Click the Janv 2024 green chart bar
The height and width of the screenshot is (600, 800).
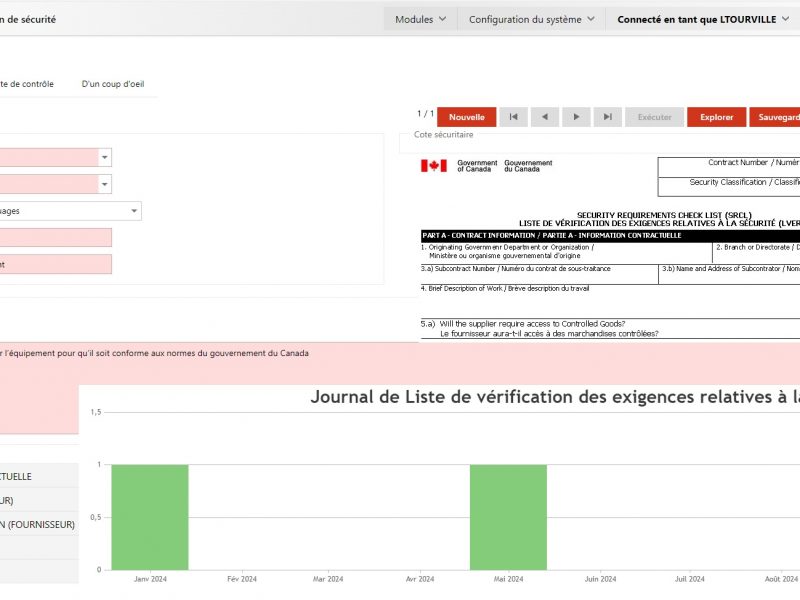pyautogui.click(x=149, y=516)
